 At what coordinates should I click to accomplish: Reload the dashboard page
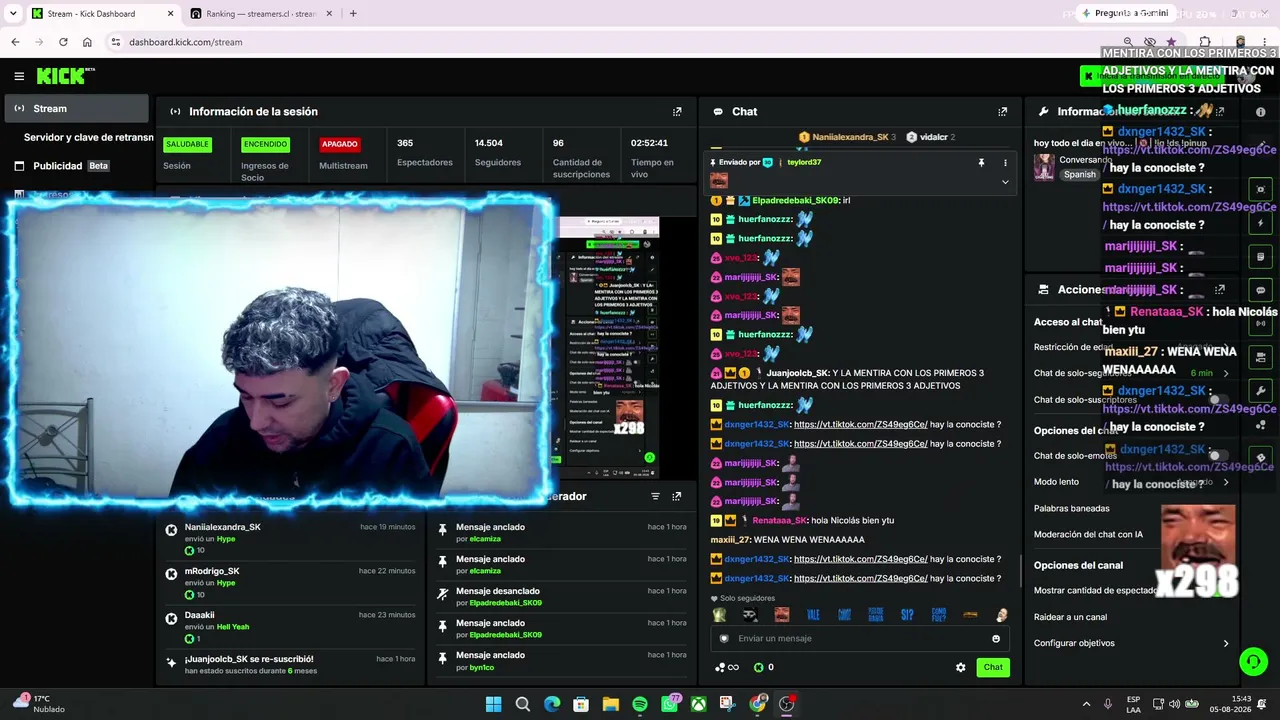[x=63, y=42]
